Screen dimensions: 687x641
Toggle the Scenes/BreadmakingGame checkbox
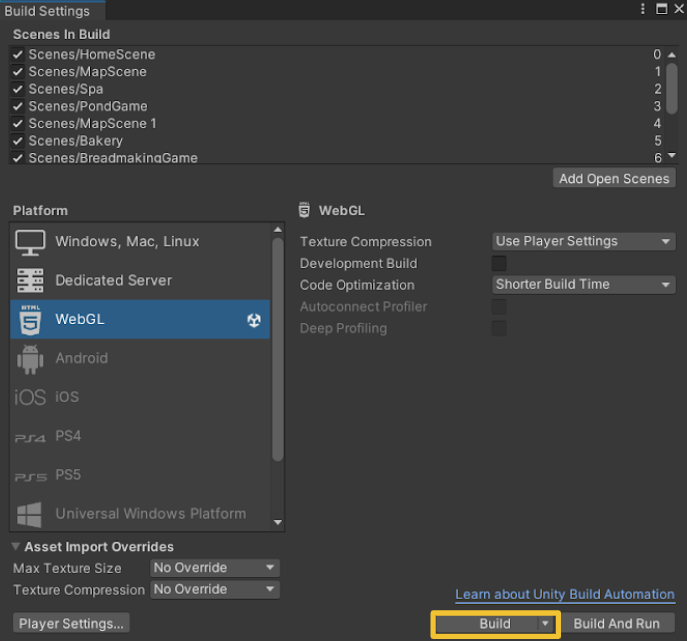coord(18,158)
